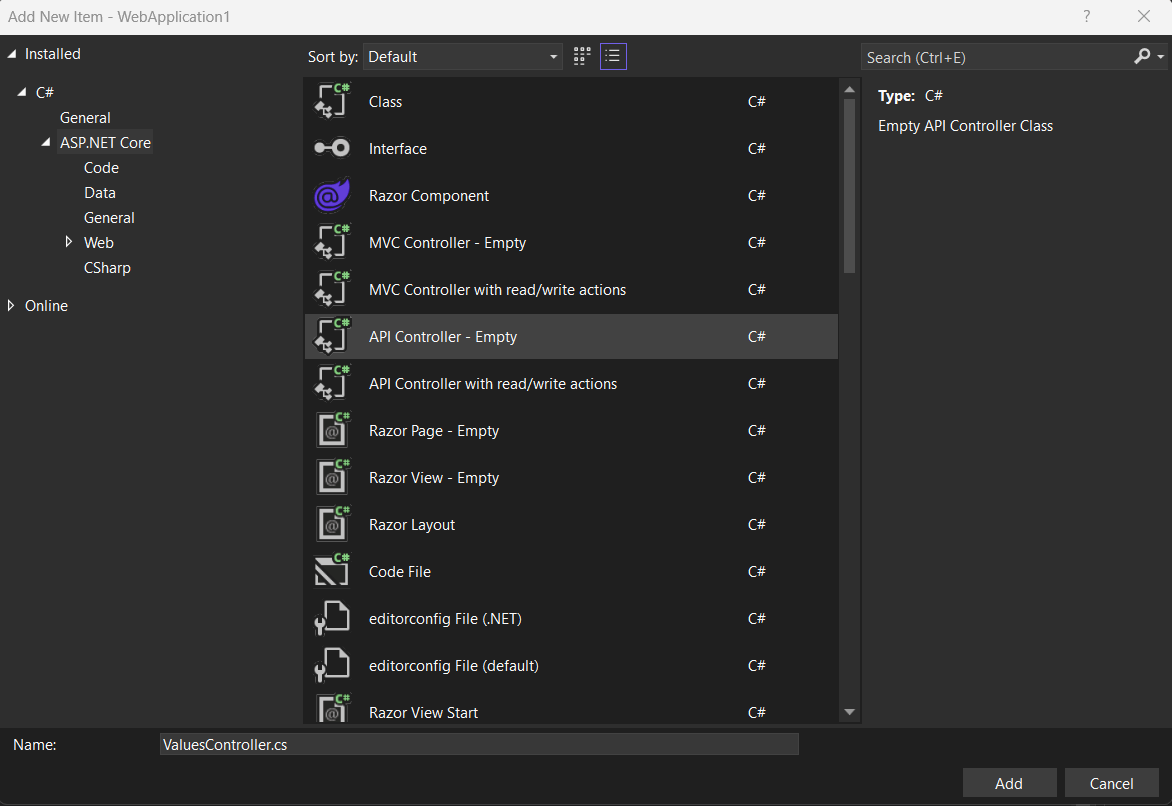
Task: Expand the Online section
Action: pos(10,305)
